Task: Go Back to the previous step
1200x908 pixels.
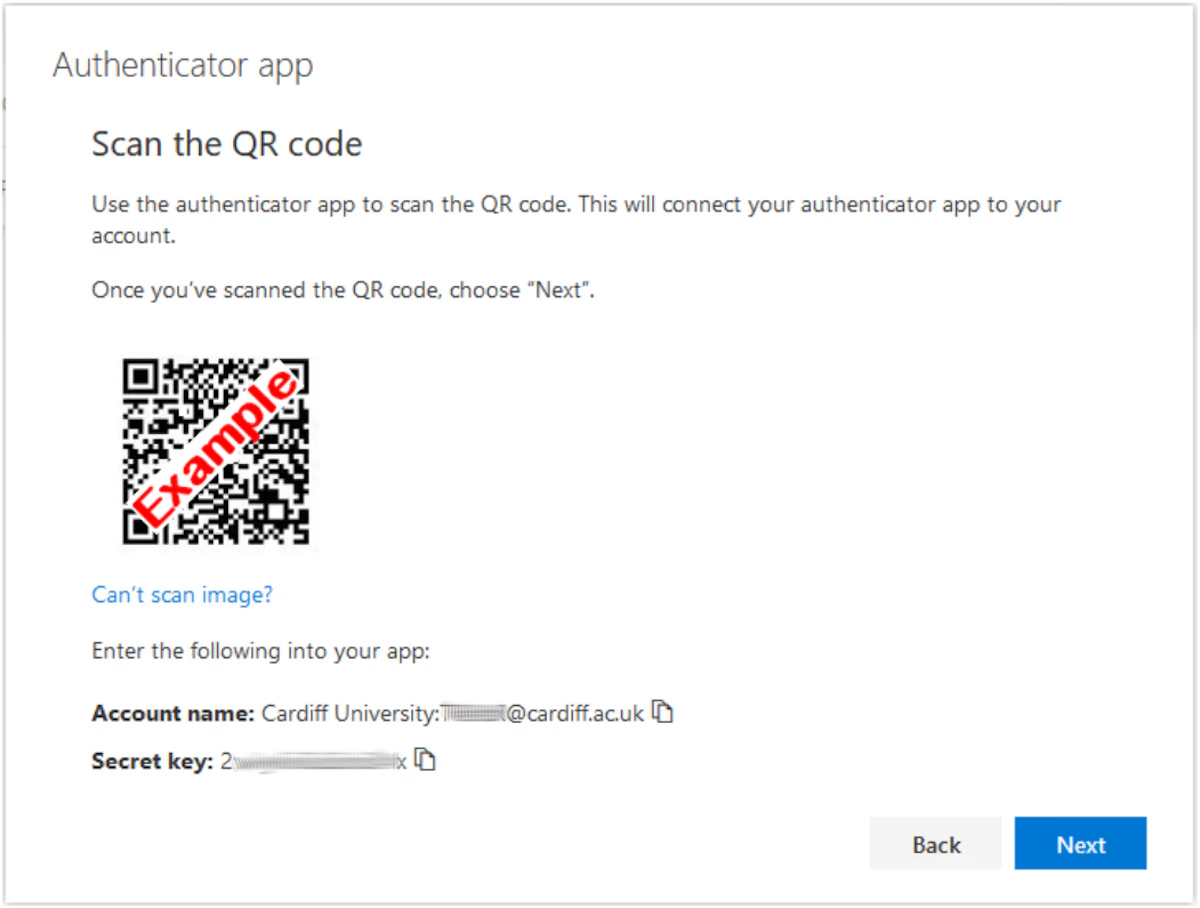Action: (x=936, y=844)
